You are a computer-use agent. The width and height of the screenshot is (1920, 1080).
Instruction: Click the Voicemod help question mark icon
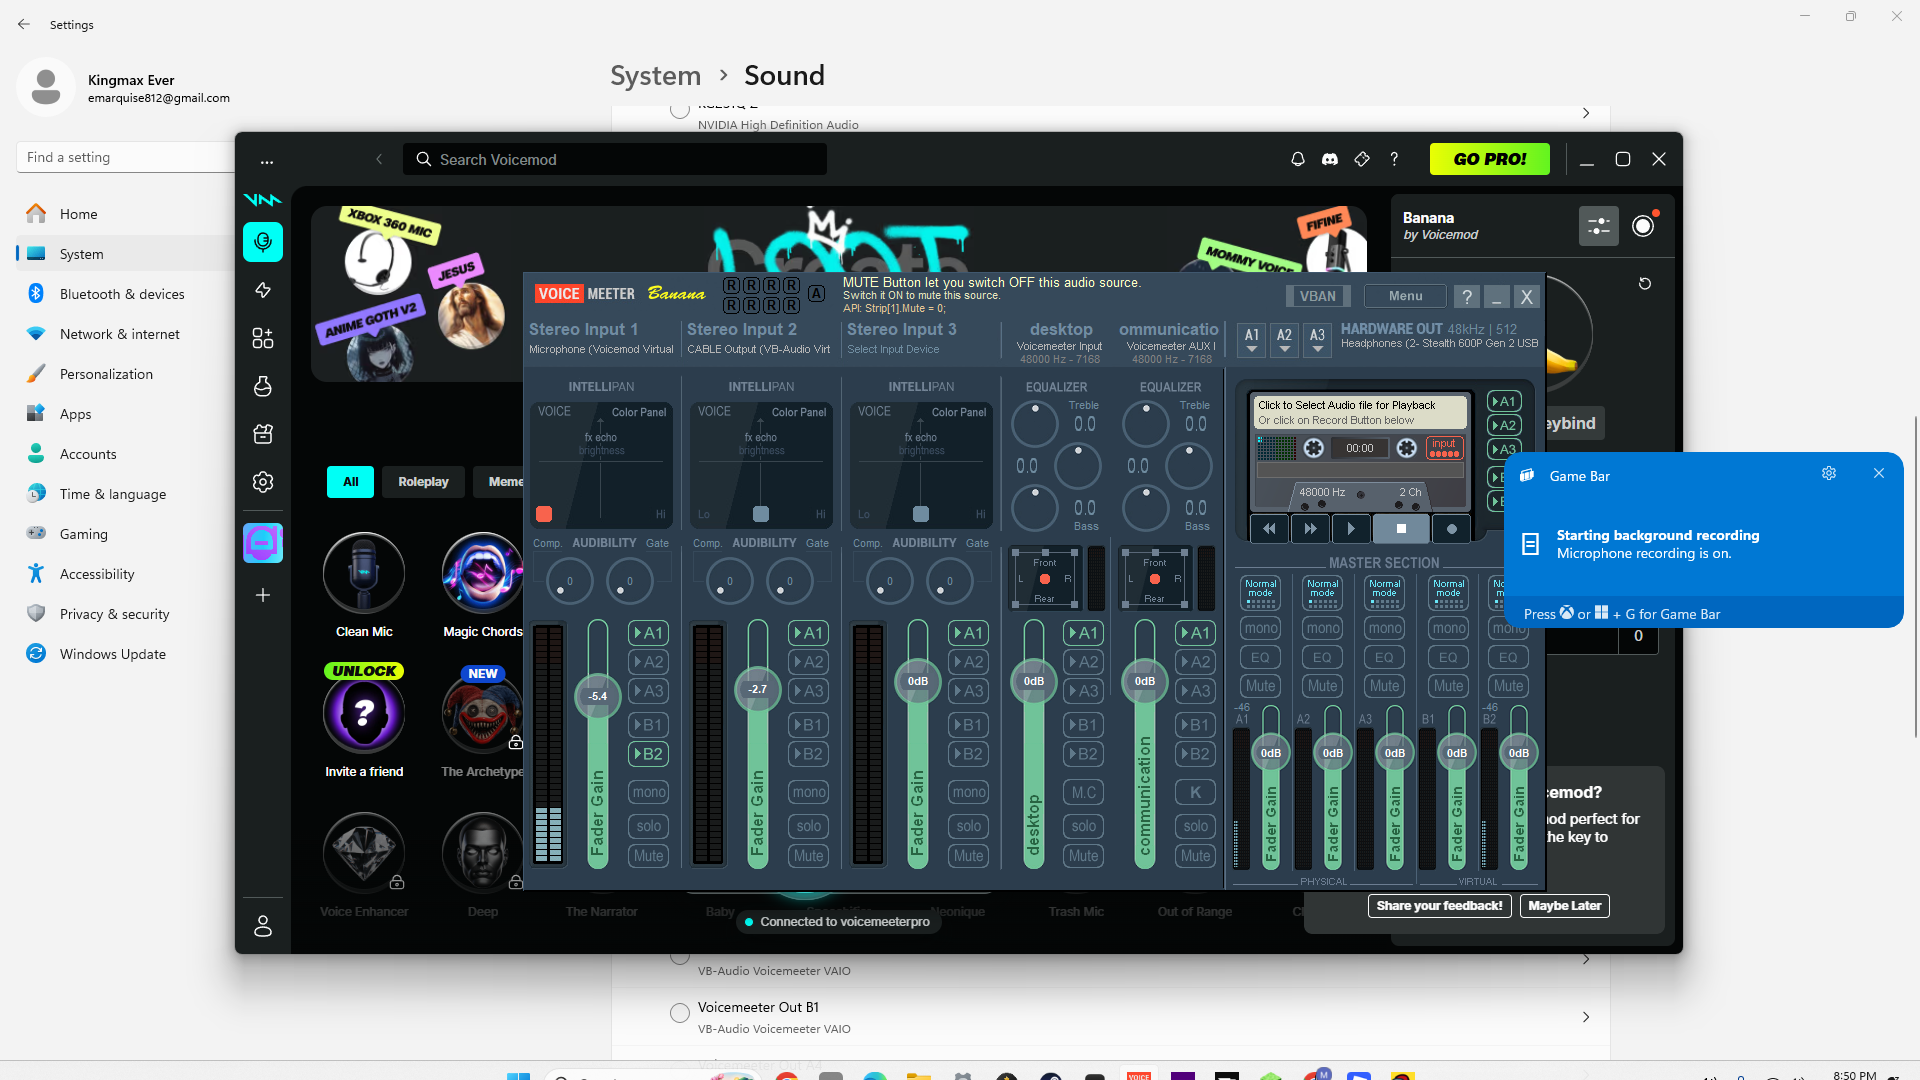click(x=1394, y=159)
